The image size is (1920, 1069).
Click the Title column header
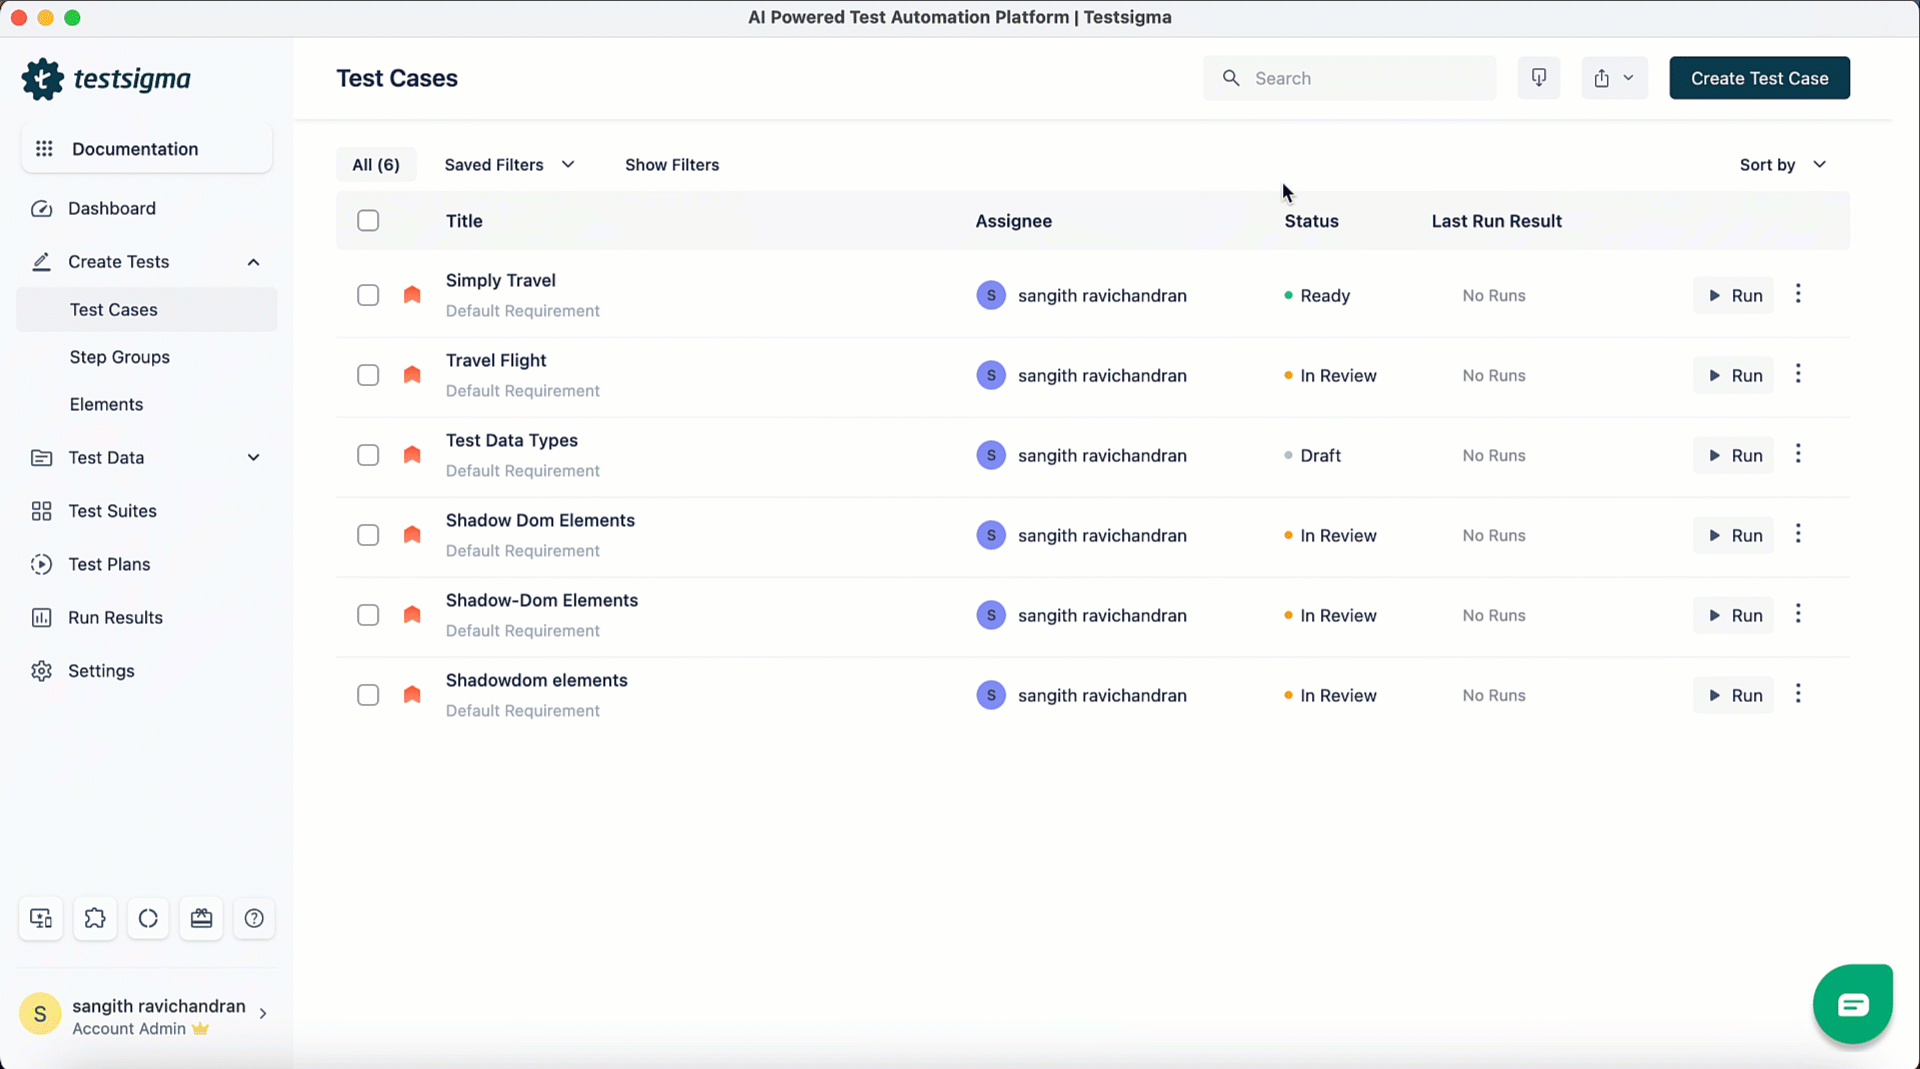464,221
